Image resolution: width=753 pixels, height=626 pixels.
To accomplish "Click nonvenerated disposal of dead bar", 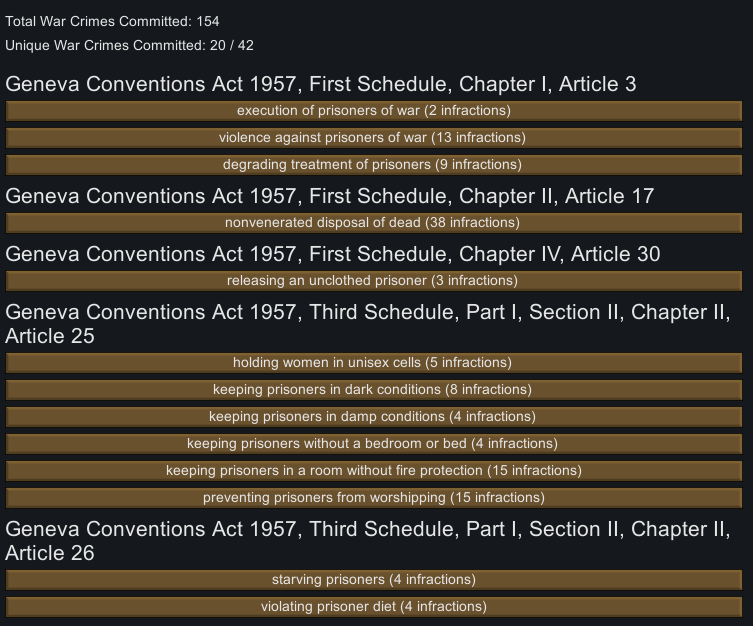I will 374,223.
